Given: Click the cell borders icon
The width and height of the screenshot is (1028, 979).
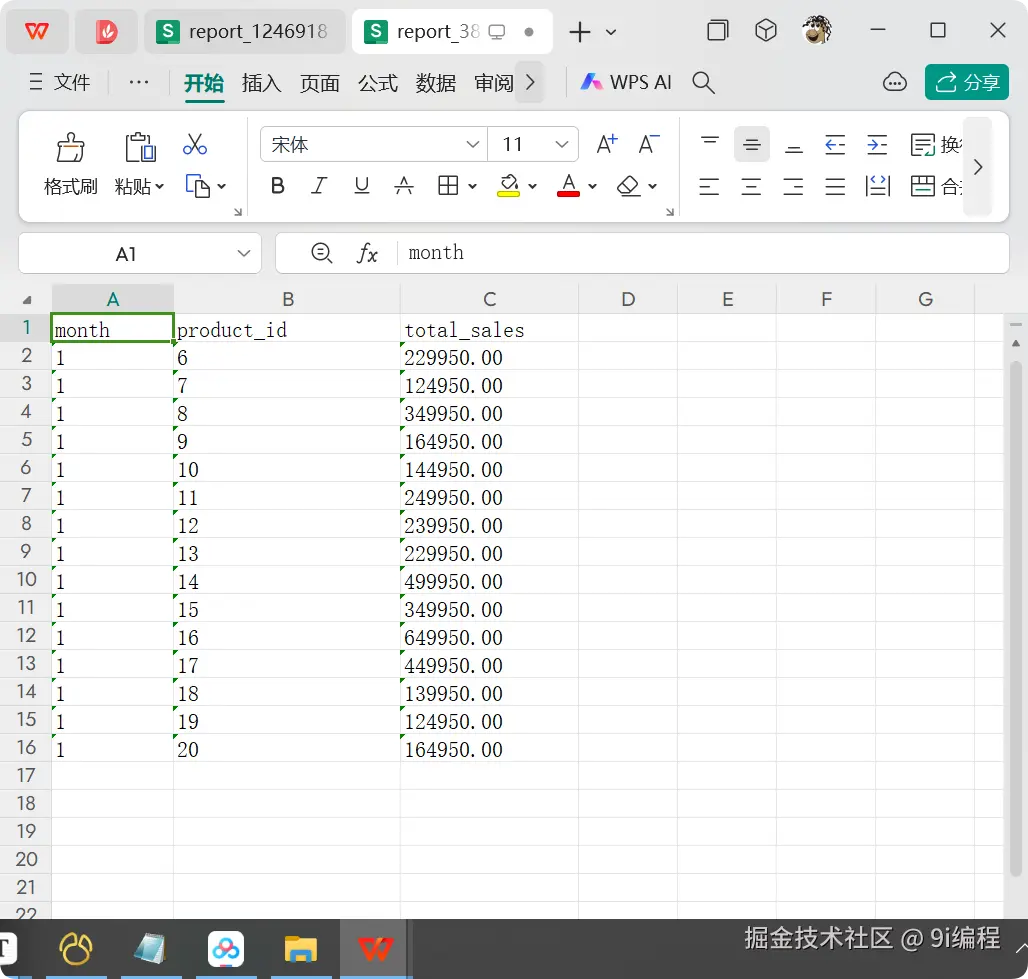Looking at the screenshot, I should tap(448, 186).
